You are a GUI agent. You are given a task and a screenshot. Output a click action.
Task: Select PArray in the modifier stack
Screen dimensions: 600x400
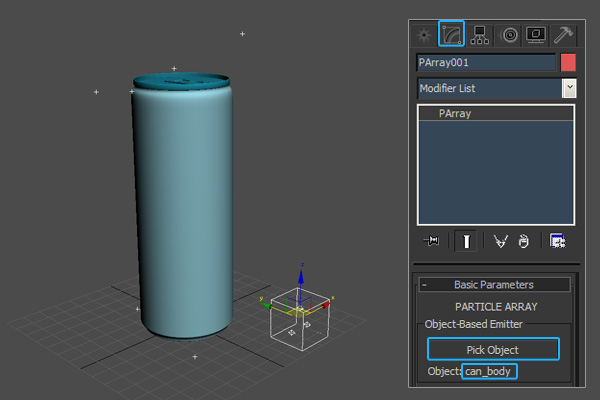pos(455,114)
